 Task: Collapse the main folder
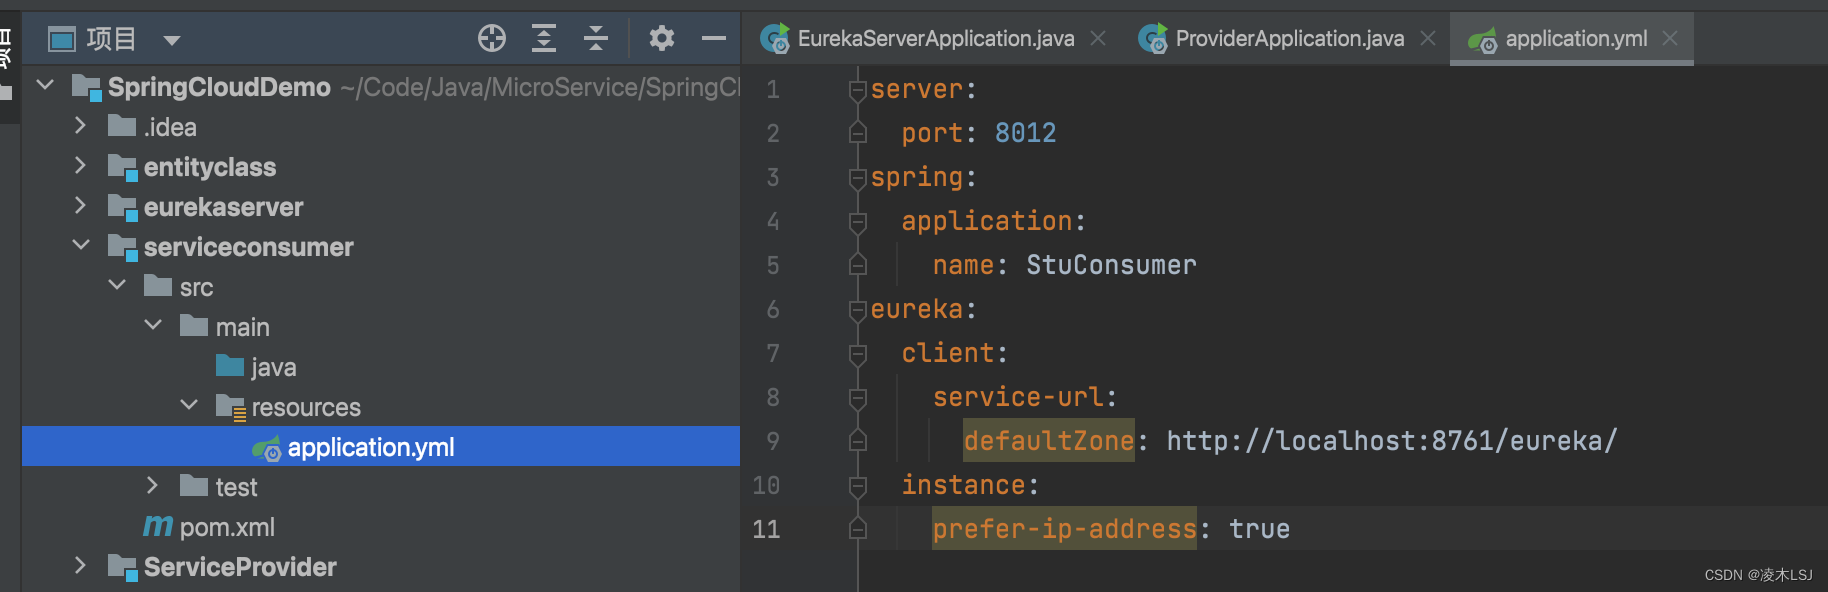point(153,325)
